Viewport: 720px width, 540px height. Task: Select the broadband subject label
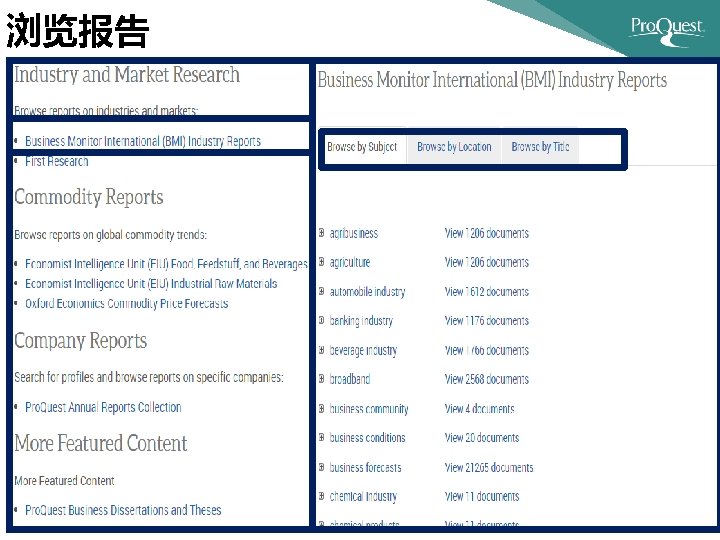click(349, 379)
